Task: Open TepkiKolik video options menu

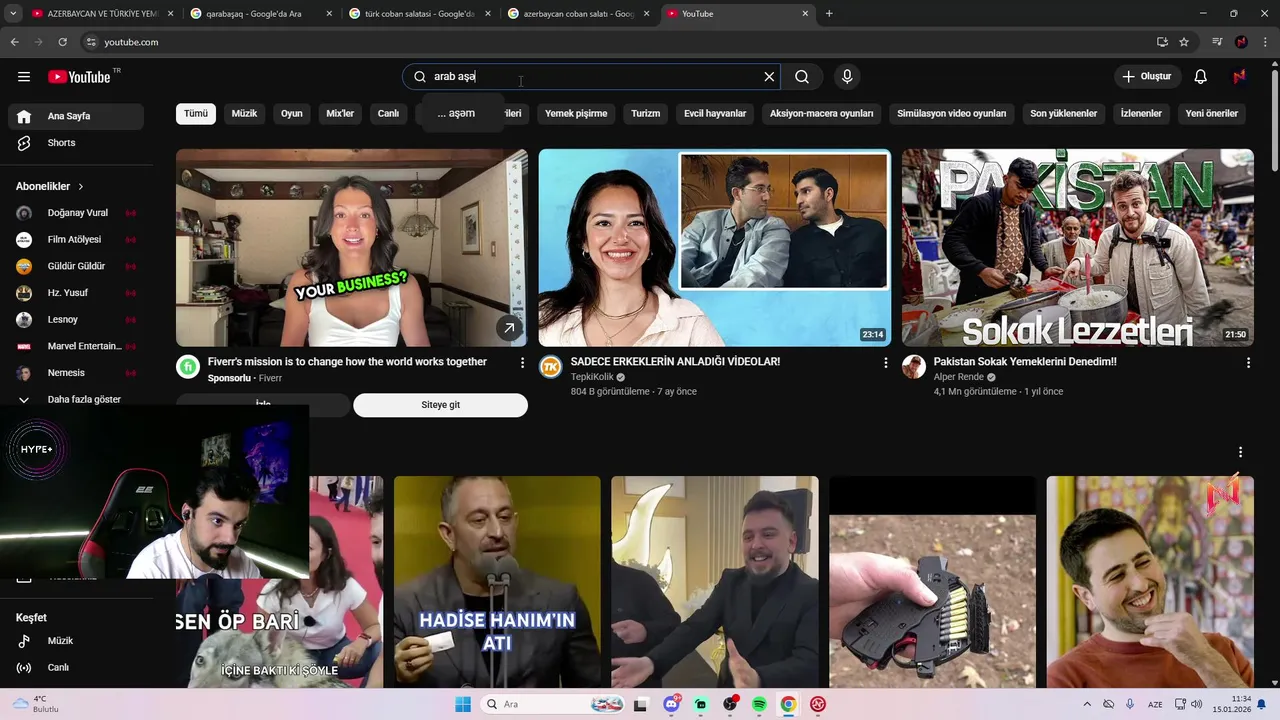Action: click(x=885, y=363)
